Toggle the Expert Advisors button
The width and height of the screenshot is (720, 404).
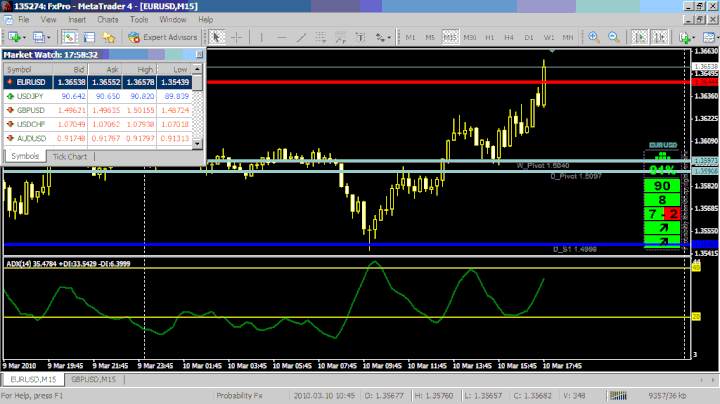tap(163, 37)
